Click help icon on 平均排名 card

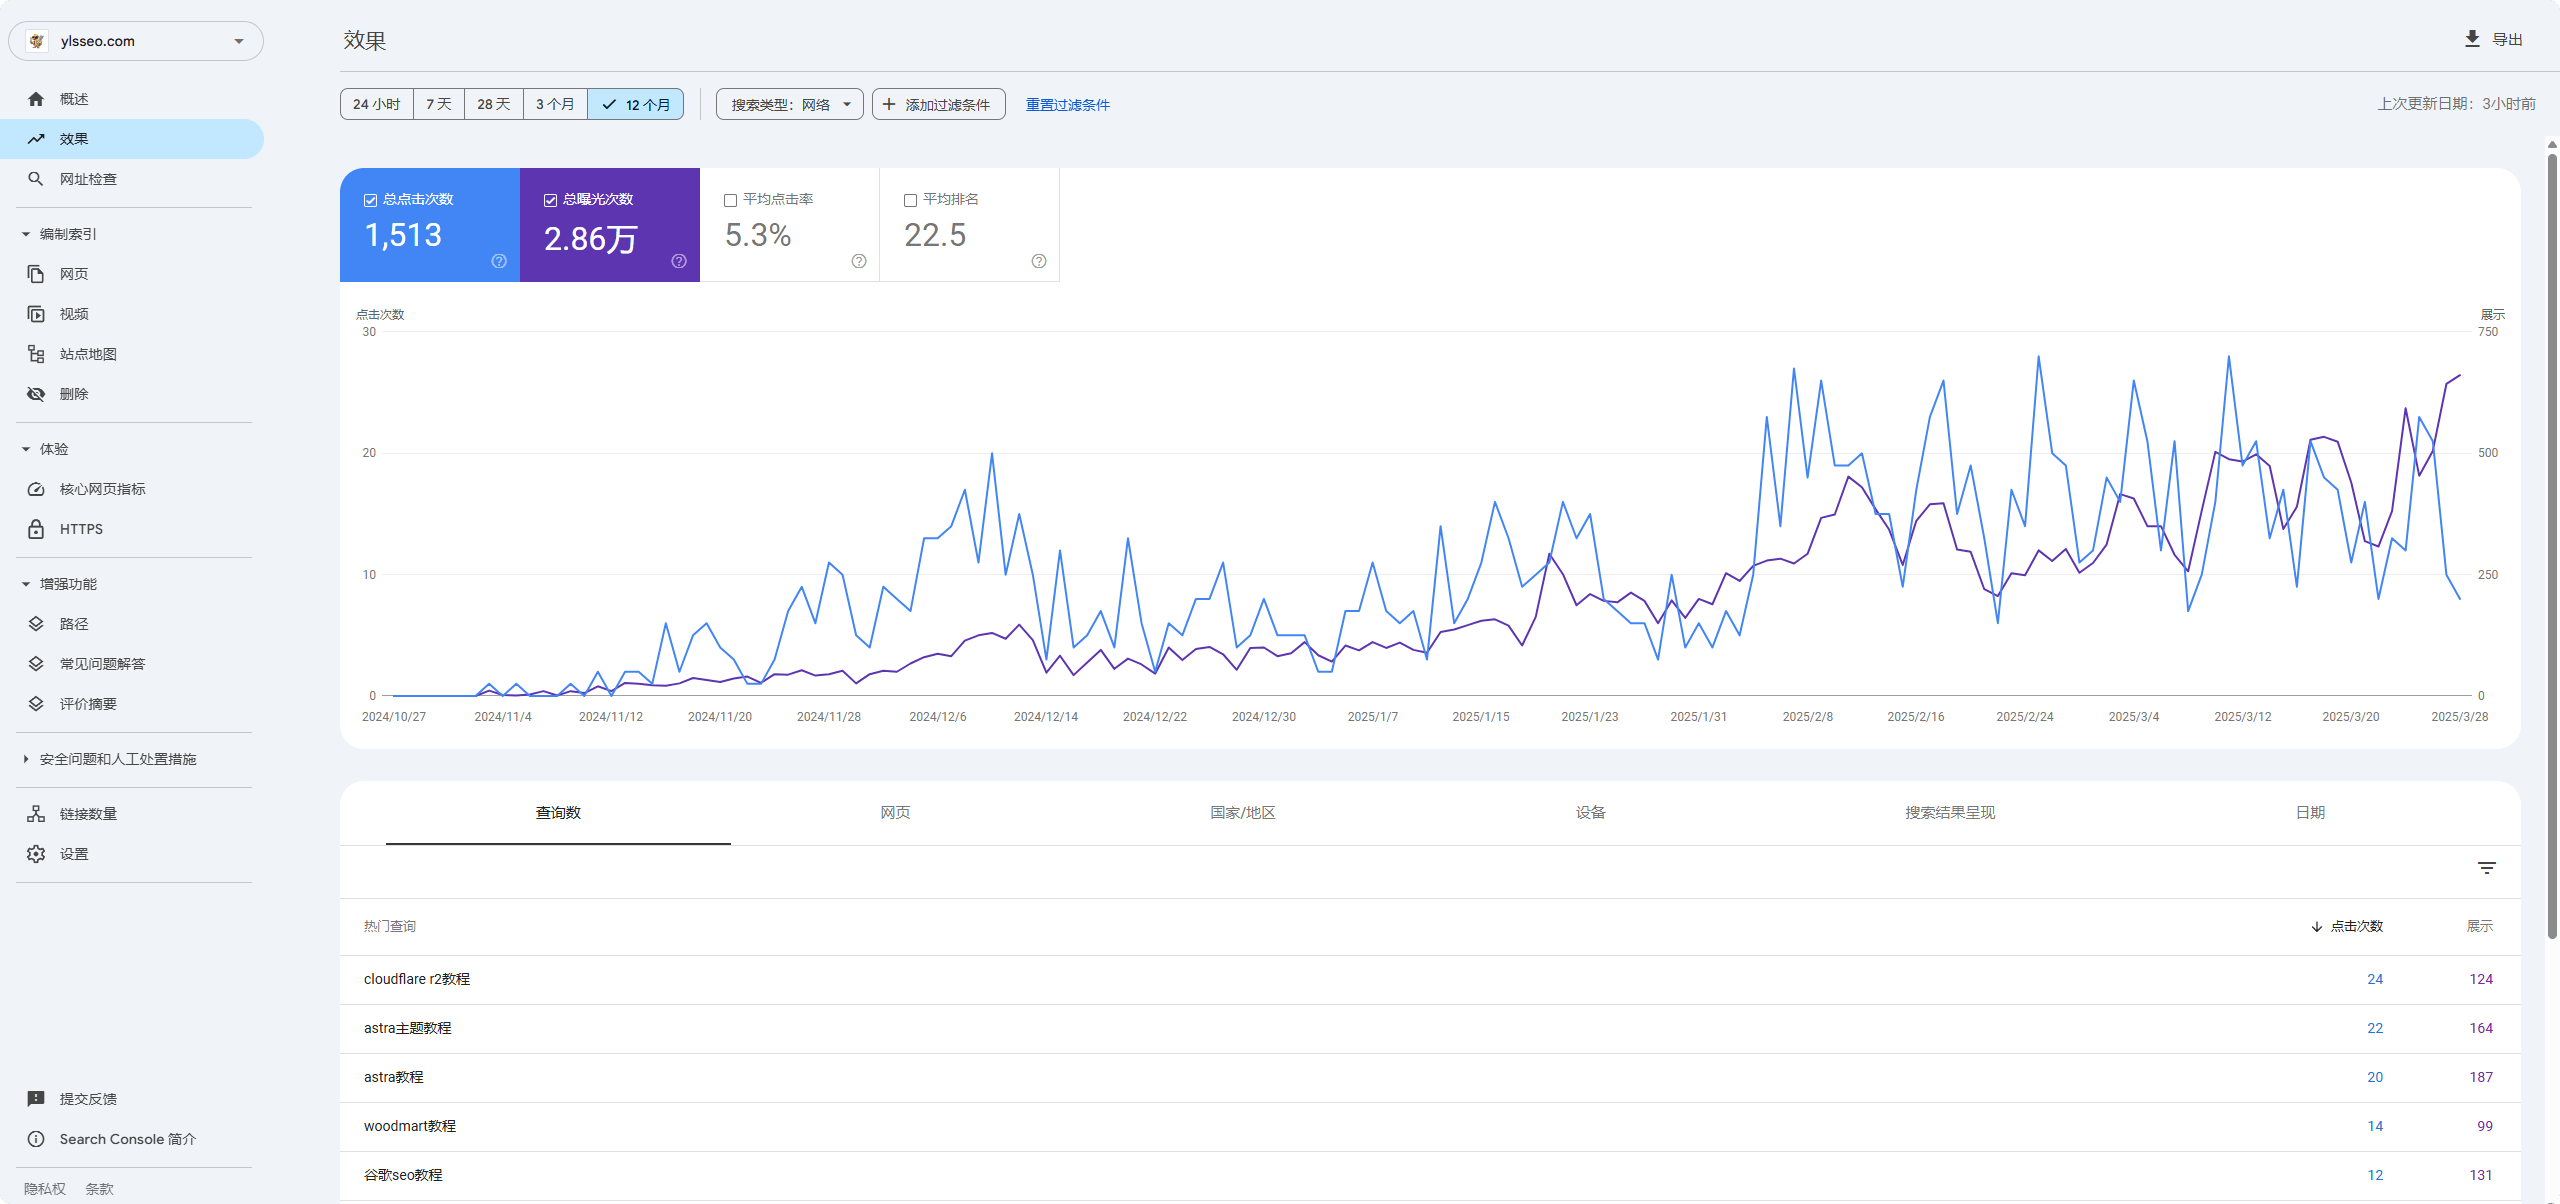1039,261
